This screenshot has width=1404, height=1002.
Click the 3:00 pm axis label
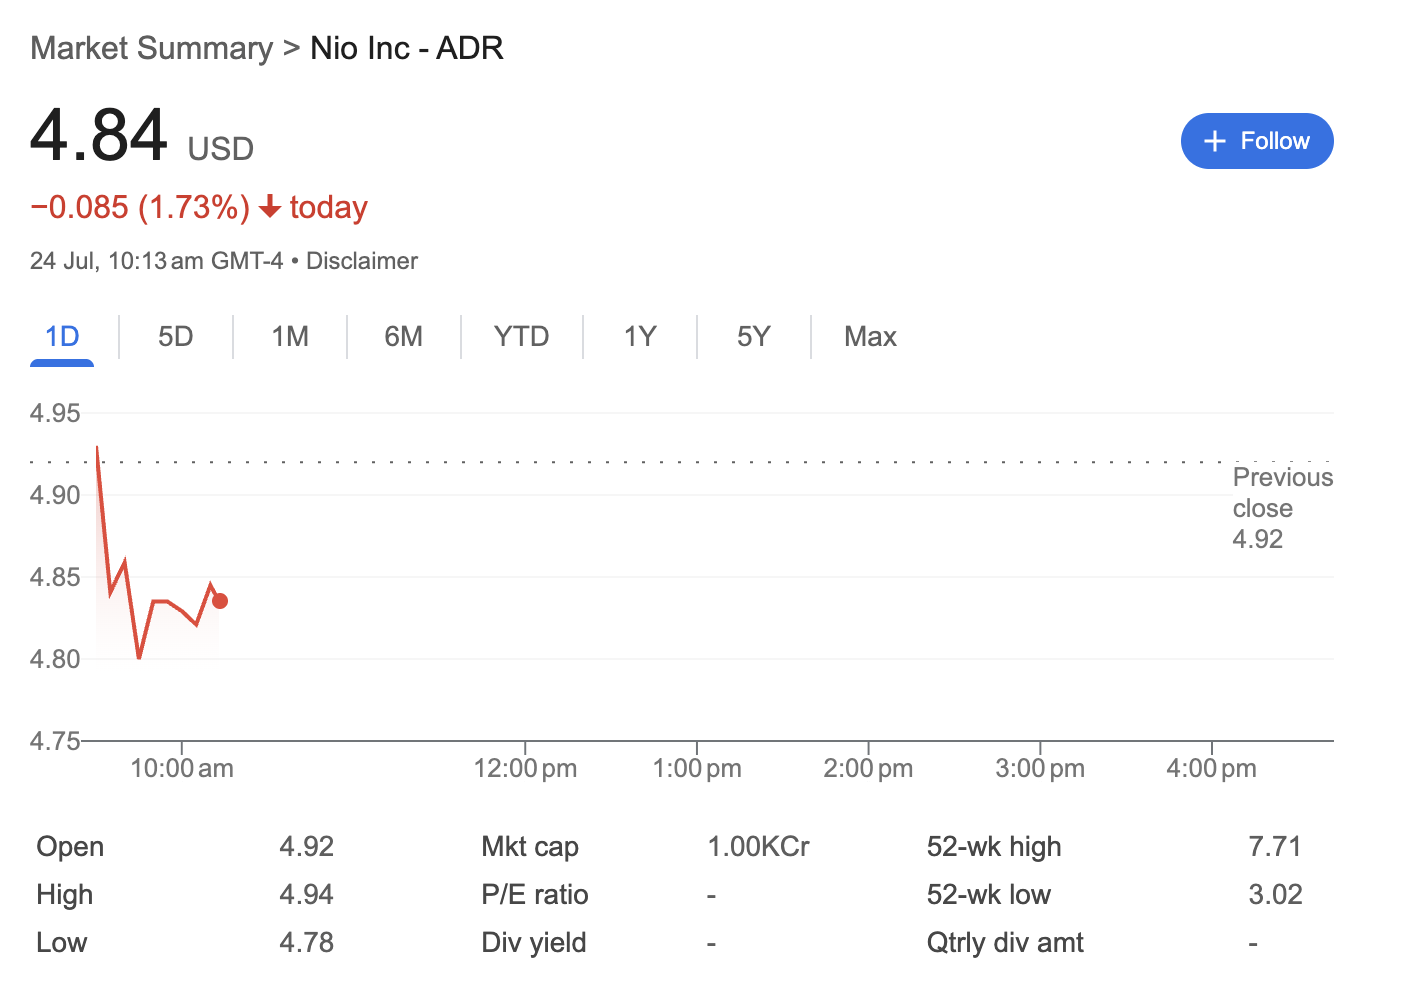(1040, 769)
